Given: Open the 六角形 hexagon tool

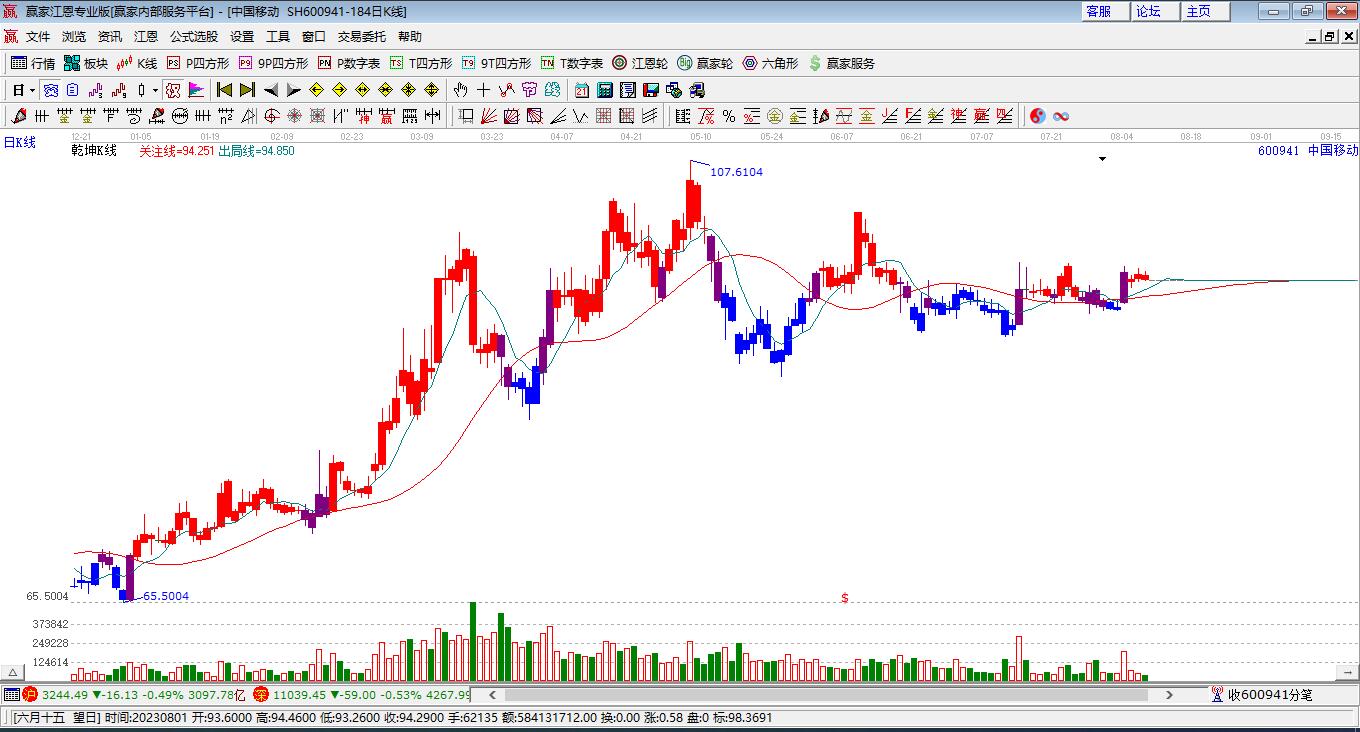Looking at the screenshot, I should (x=770, y=63).
